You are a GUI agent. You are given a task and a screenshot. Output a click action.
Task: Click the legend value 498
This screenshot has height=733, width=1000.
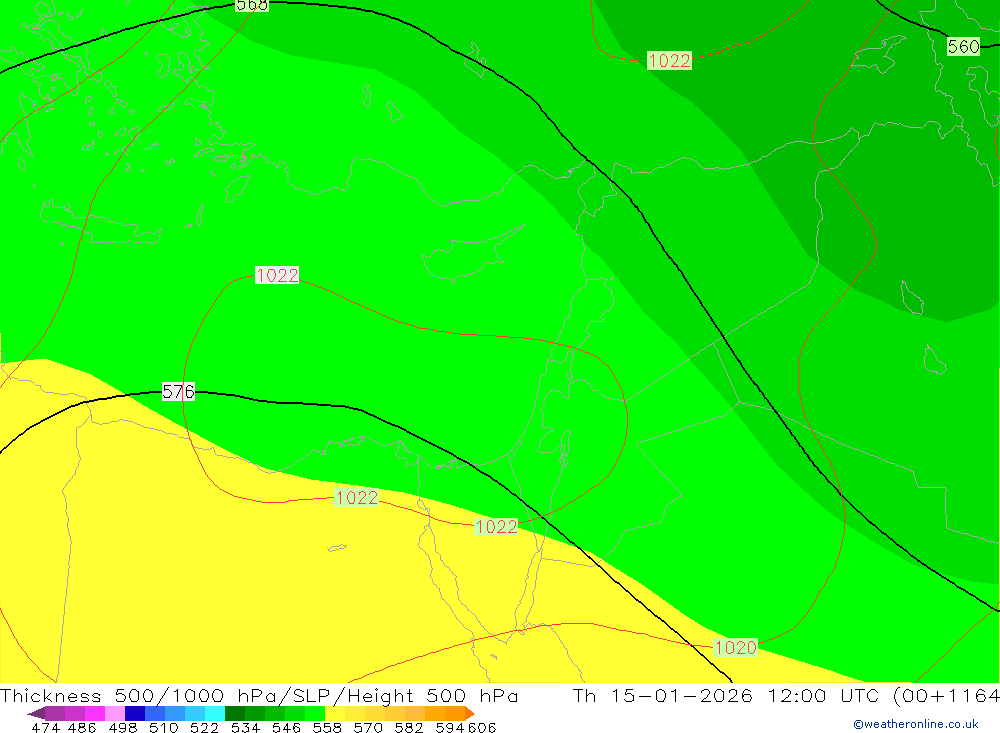coord(122,727)
